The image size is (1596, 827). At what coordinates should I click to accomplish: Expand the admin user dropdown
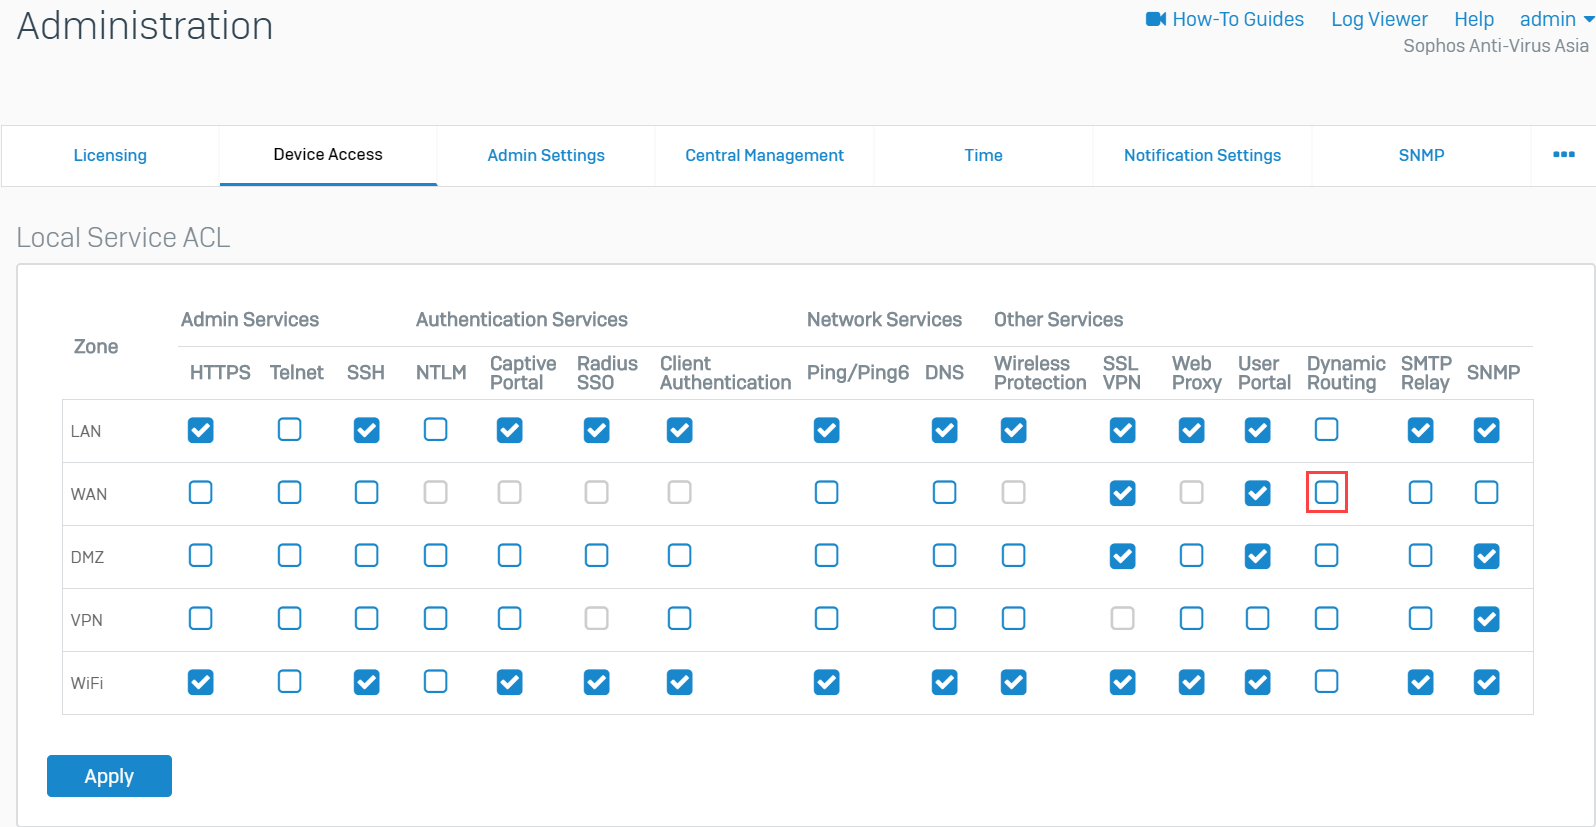point(1556,19)
